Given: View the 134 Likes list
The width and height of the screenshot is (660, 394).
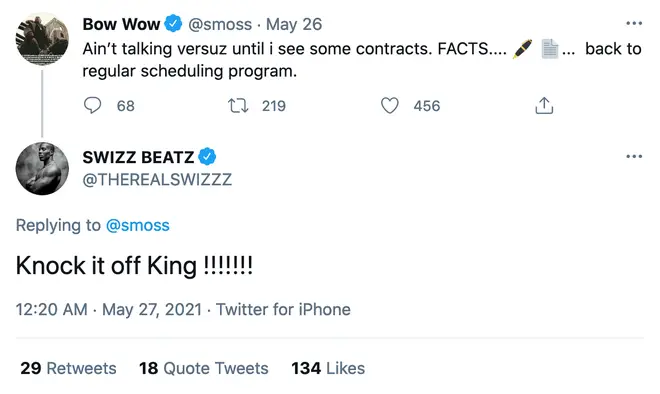Looking at the screenshot, I should (x=328, y=368).
